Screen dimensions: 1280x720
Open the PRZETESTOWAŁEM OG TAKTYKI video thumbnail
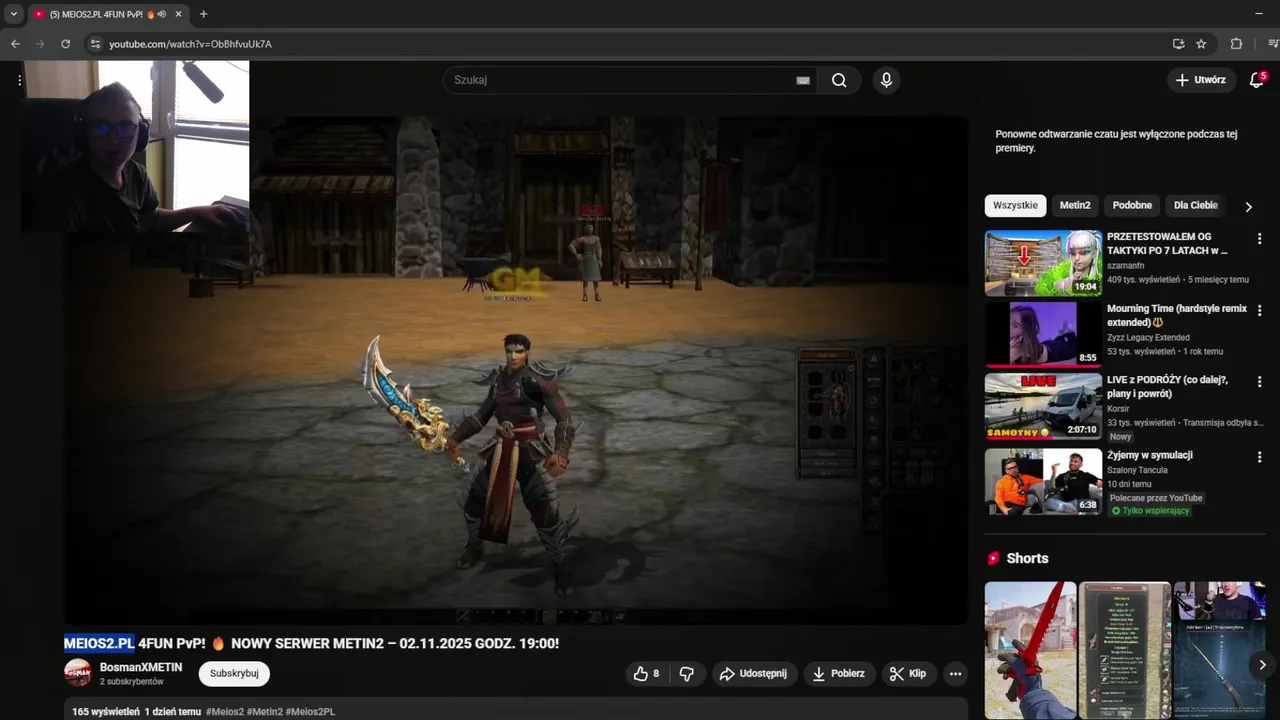tap(1043, 263)
